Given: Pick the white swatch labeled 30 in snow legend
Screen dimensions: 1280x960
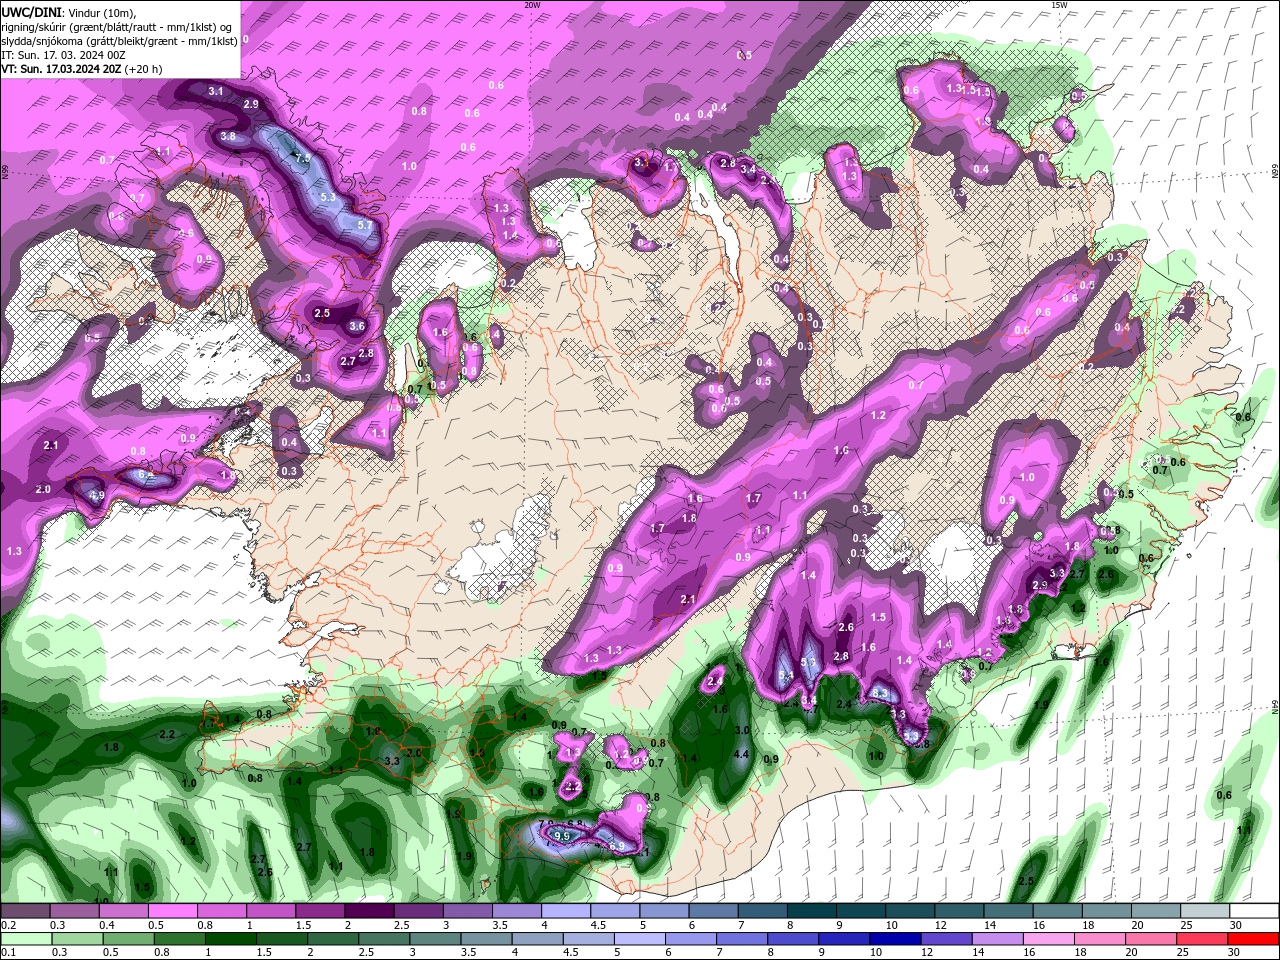Looking at the screenshot, I should pos(1255,911).
